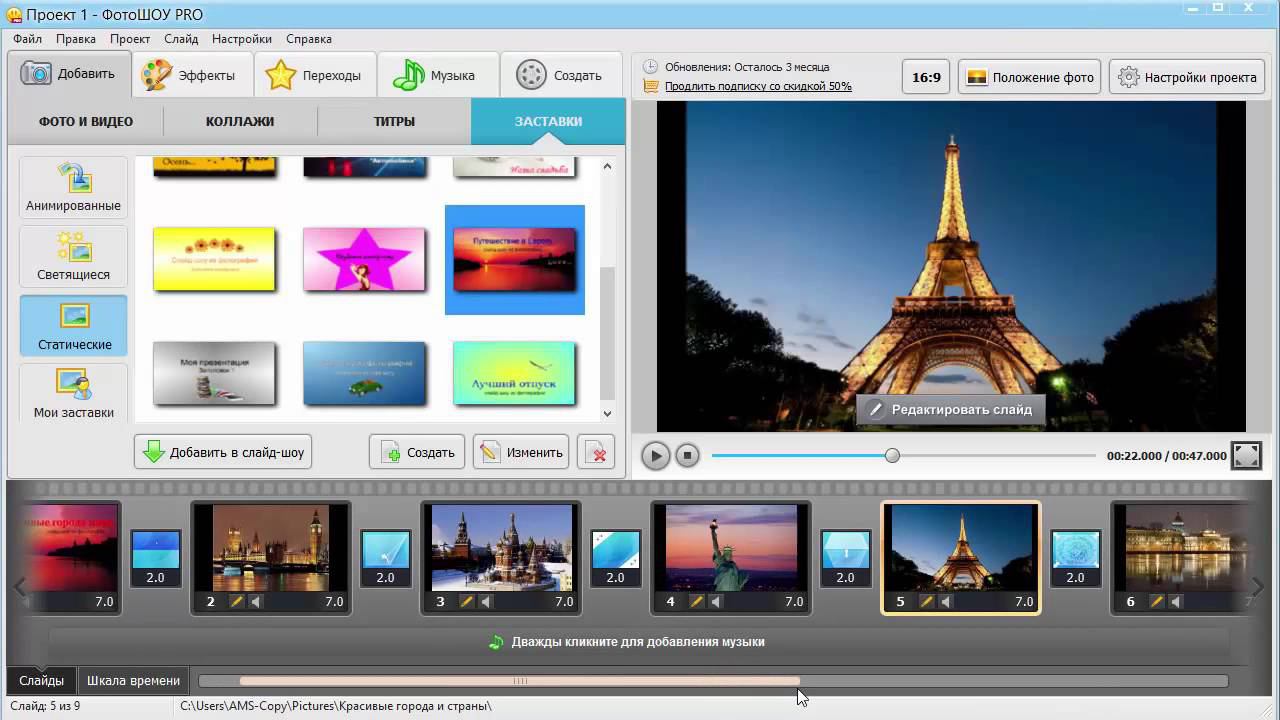Click the sound icon on slide 2
The height and width of the screenshot is (720, 1280).
coord(256,602)
